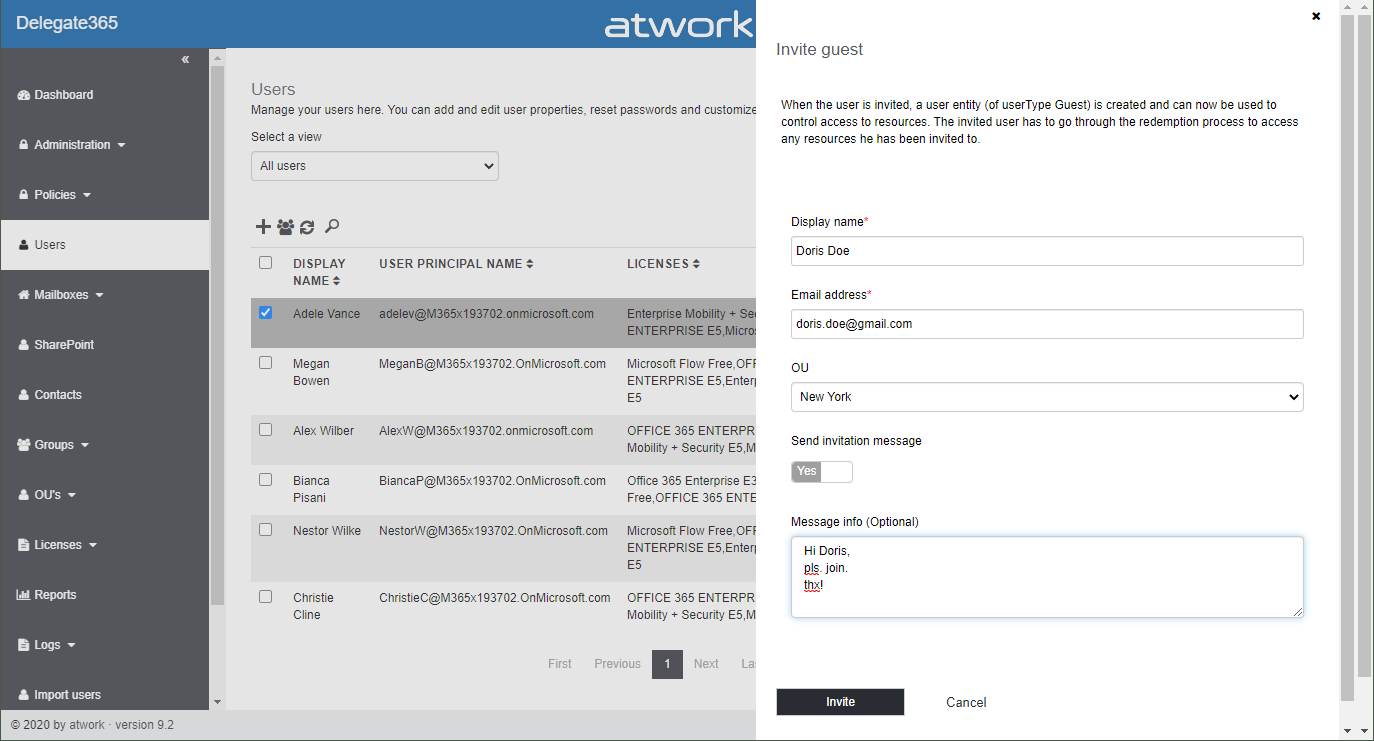
Task: Click the Policies lock icon
Action: [24, 195]
